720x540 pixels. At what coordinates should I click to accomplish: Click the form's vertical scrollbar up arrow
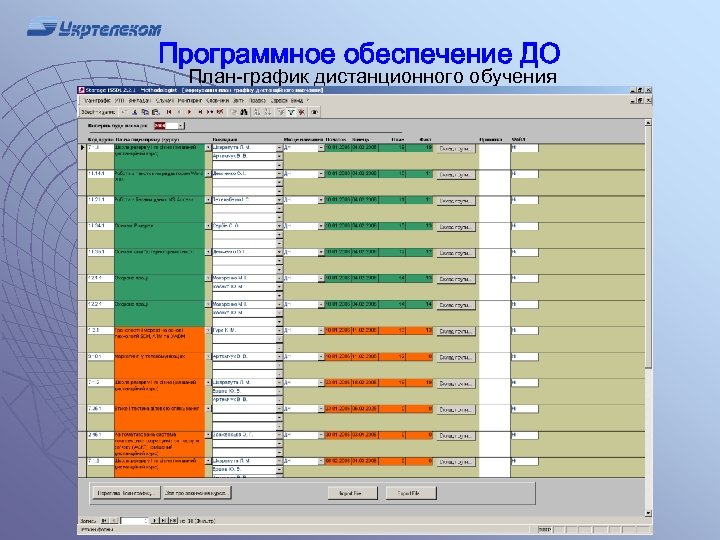(648, 123)
